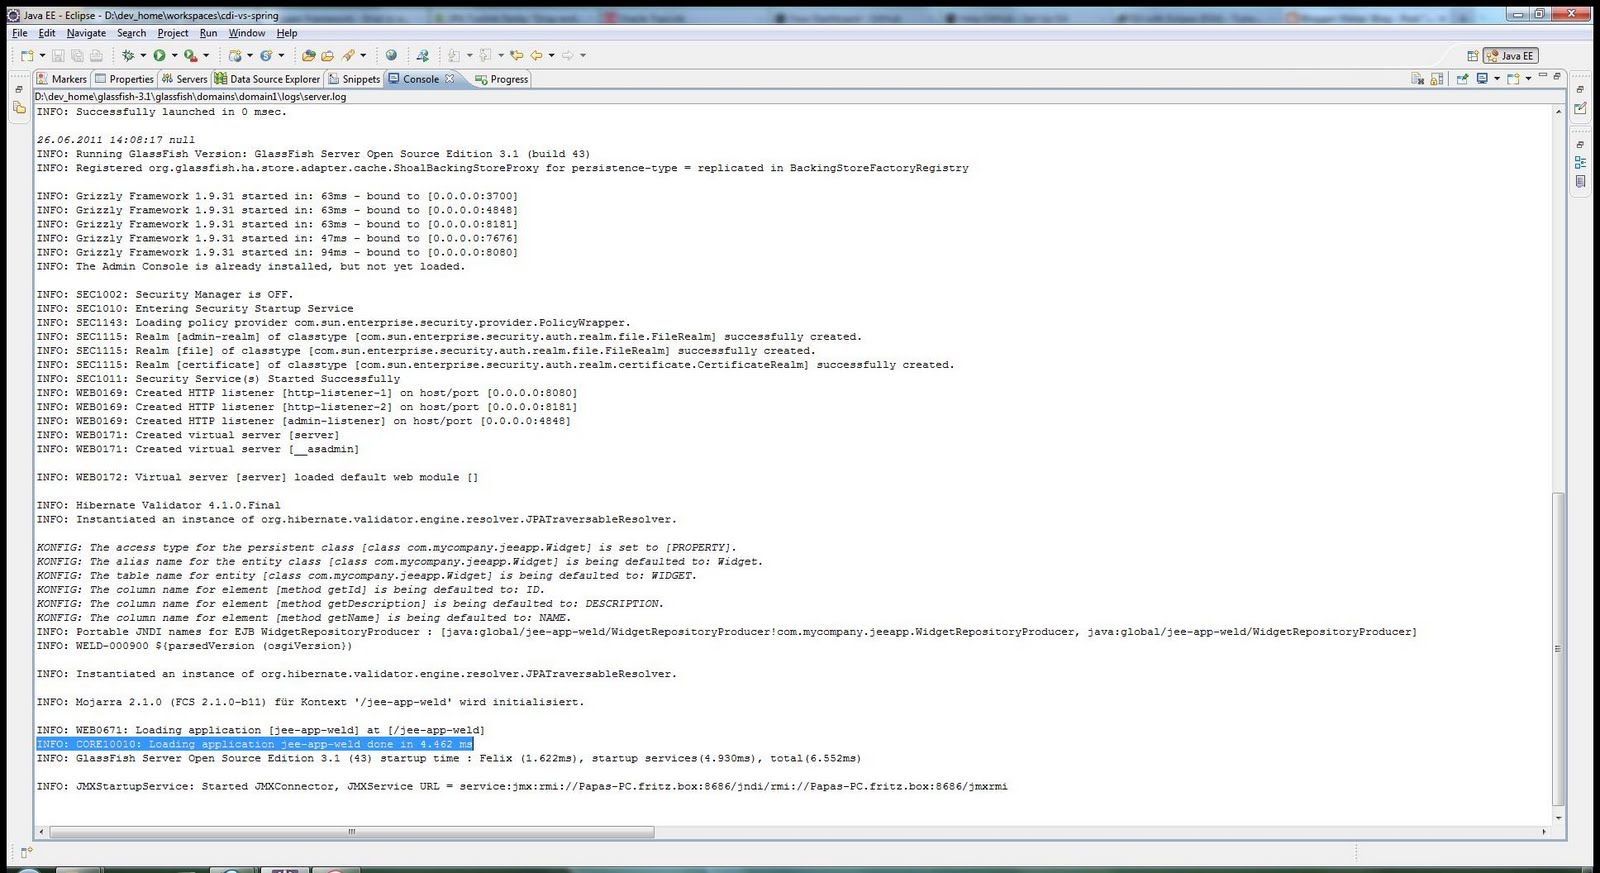This screenshot has height=873, width=1600.
Task: Open the External Tools dropdown arrow
Action: pyautogui.click(x=206, y=55)
